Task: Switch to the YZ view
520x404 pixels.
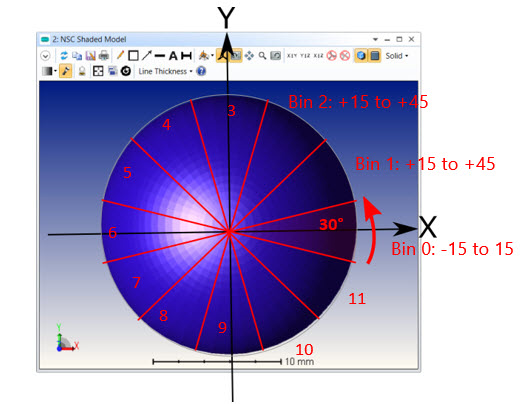Action: click(305, 56)
